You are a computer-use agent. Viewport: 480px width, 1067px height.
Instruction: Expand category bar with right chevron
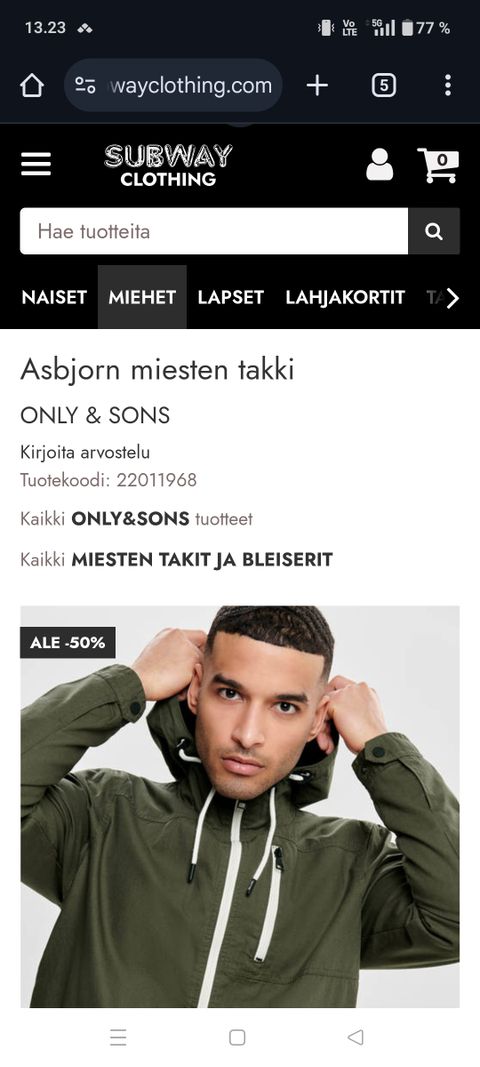tap(453, 298)
